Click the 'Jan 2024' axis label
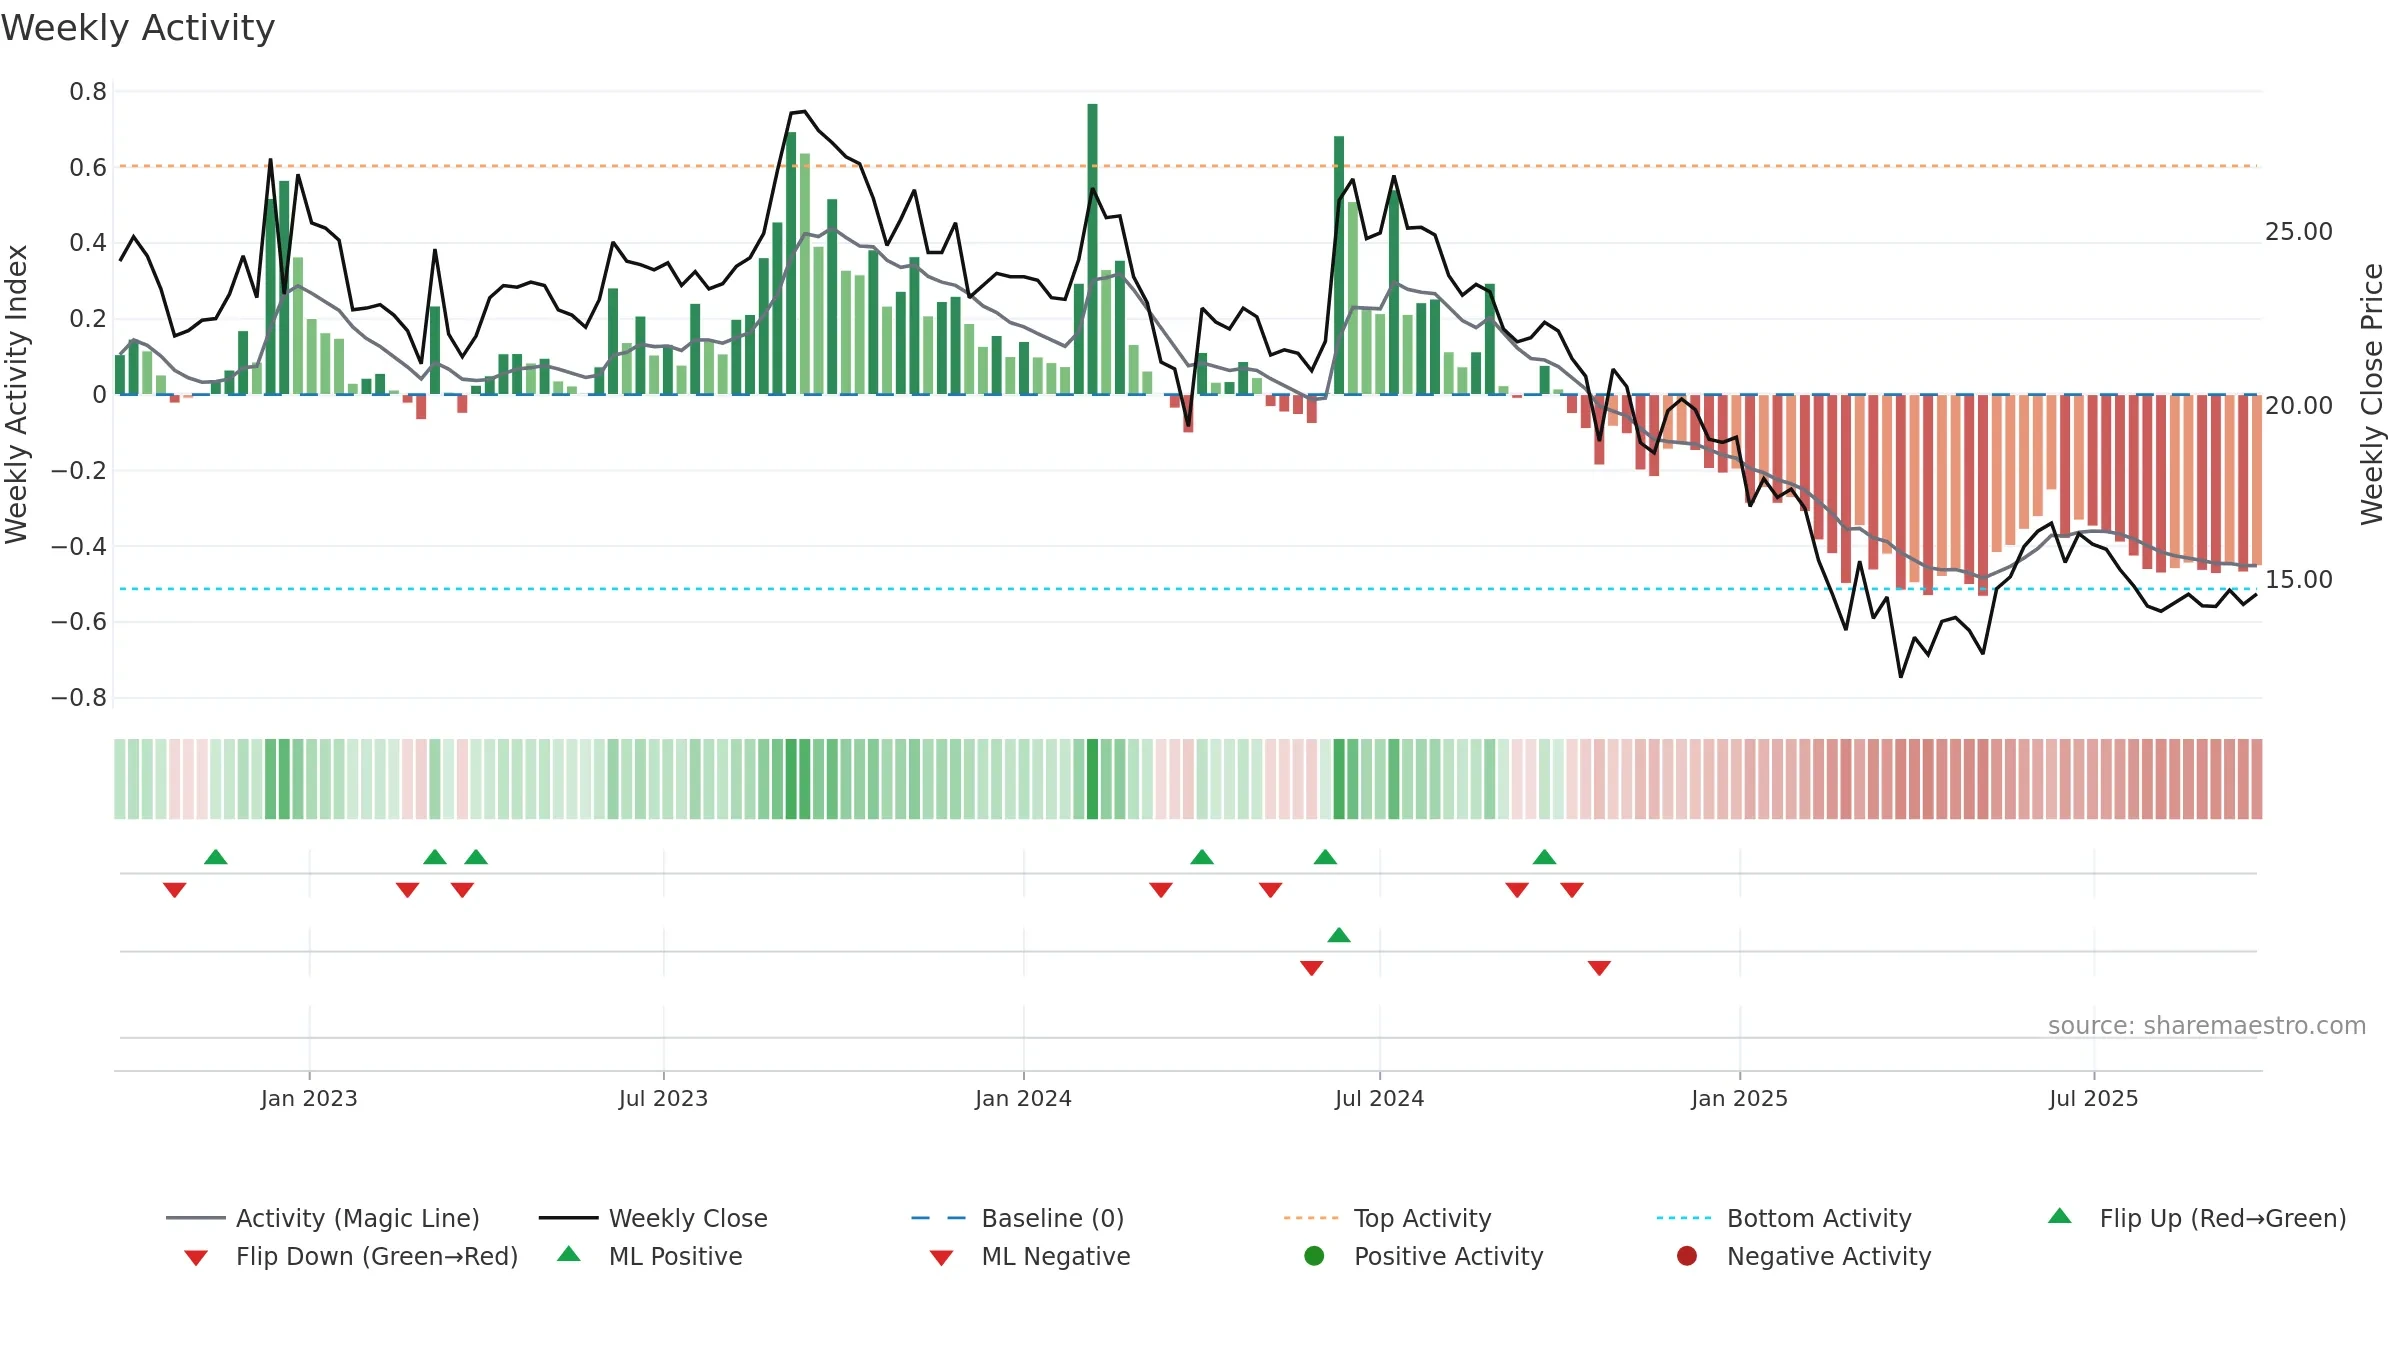2400x1350 pixels. click(x=1023, y=1098)
